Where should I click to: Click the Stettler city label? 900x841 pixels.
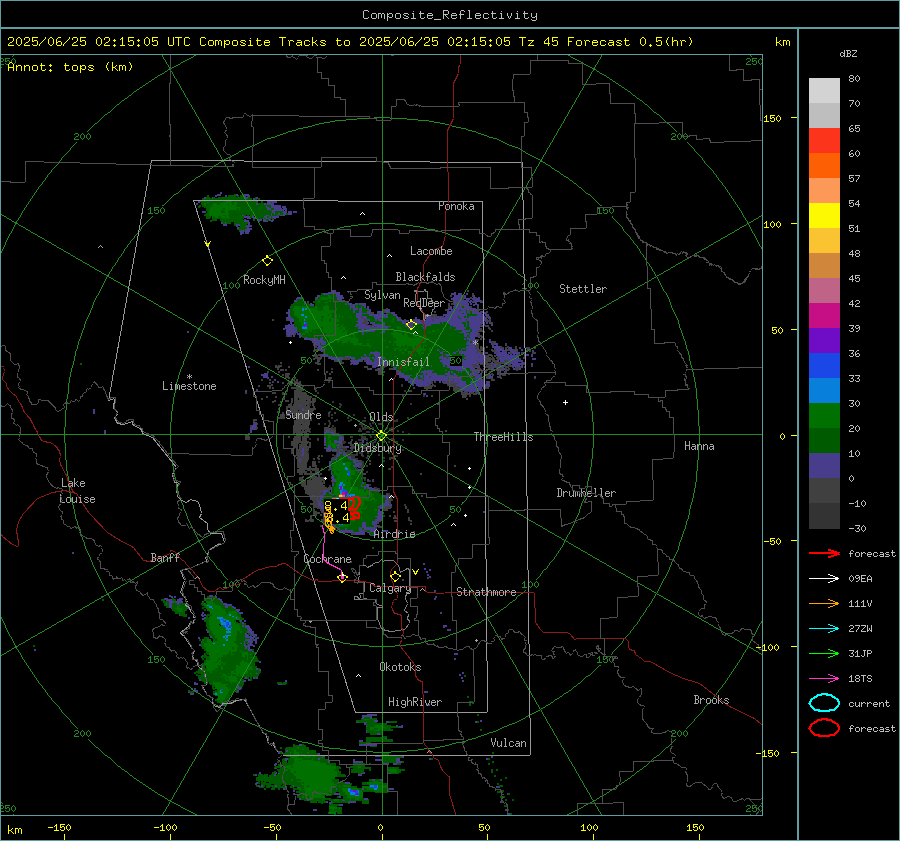click(583, 289)
